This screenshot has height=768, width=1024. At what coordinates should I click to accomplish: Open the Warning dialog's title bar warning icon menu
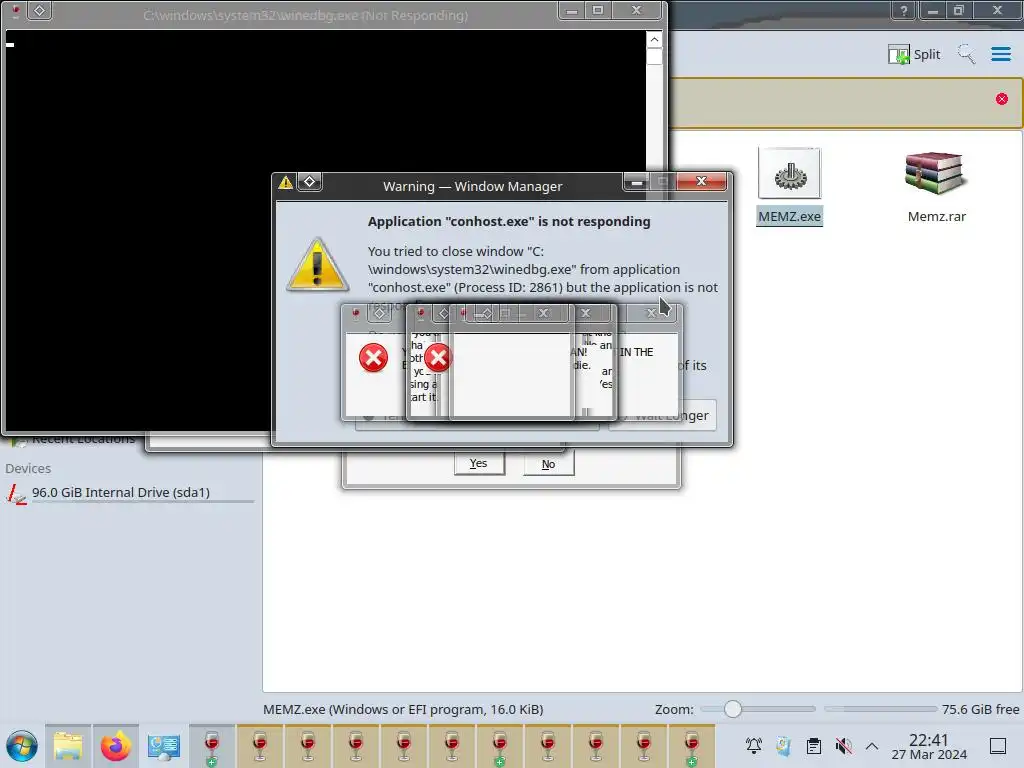[x=285, y=182]
